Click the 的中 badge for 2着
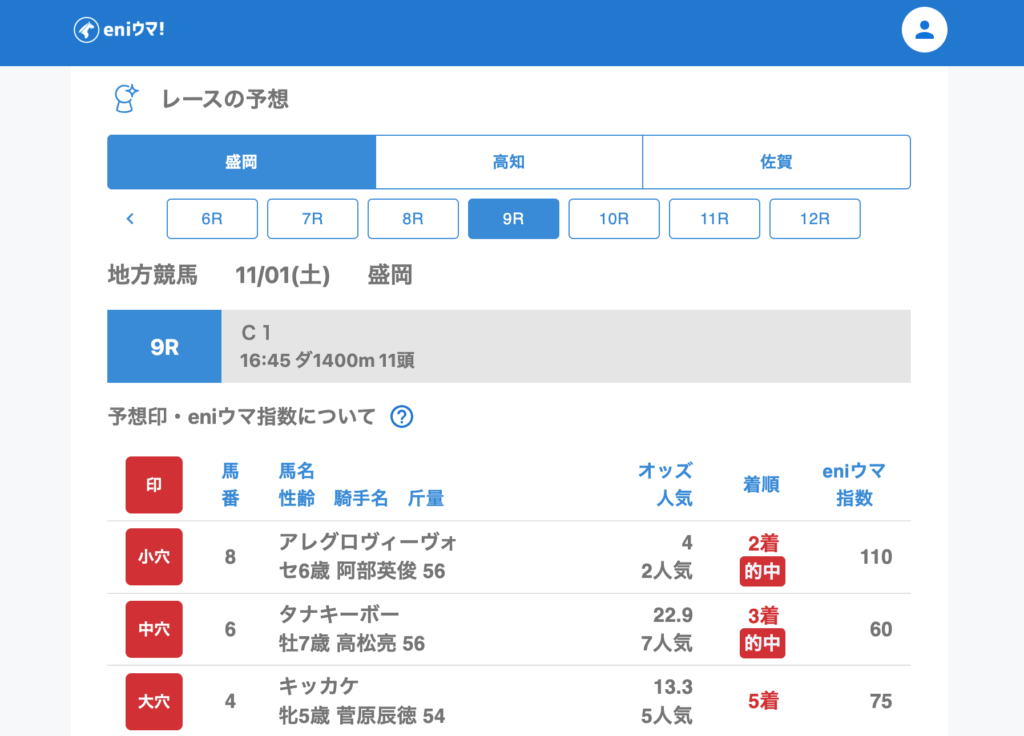Image resolution: width=1024 pixels, height=736 pixels. (762, 572)
